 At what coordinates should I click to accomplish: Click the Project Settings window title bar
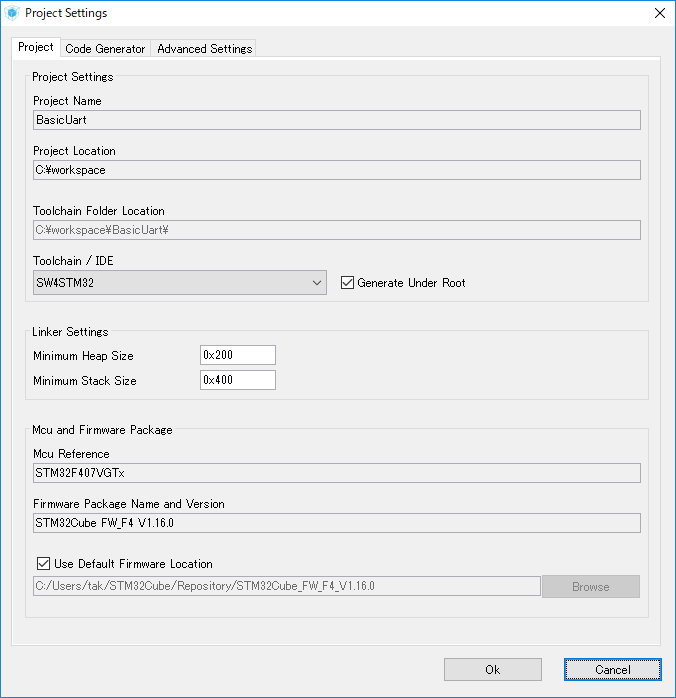[300, 13]
